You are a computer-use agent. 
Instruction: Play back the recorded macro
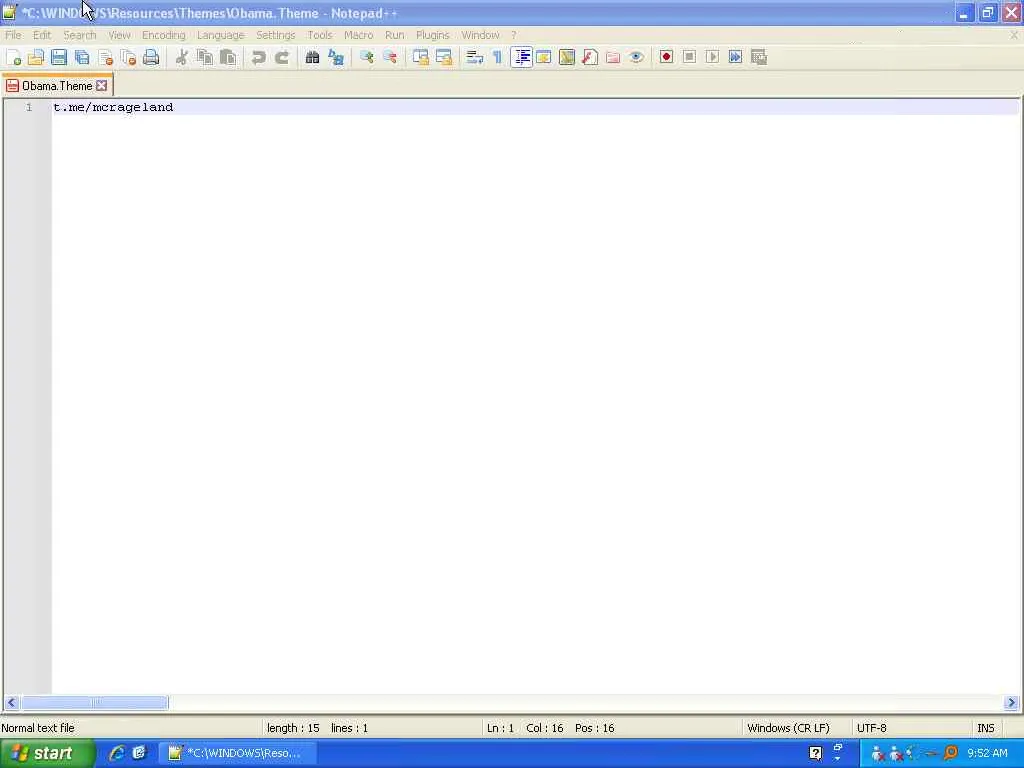click(x=712, y=57)
